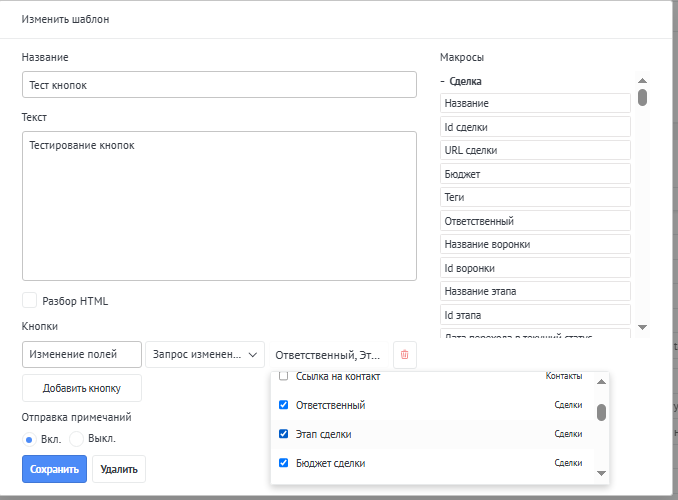
Task: Click the Сохранить button
Action: pyautogui.click(x=54, y=469)
